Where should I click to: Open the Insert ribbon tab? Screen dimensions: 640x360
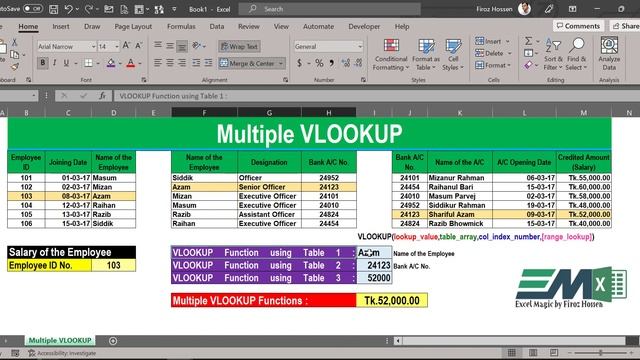click(x=60, y=27)
